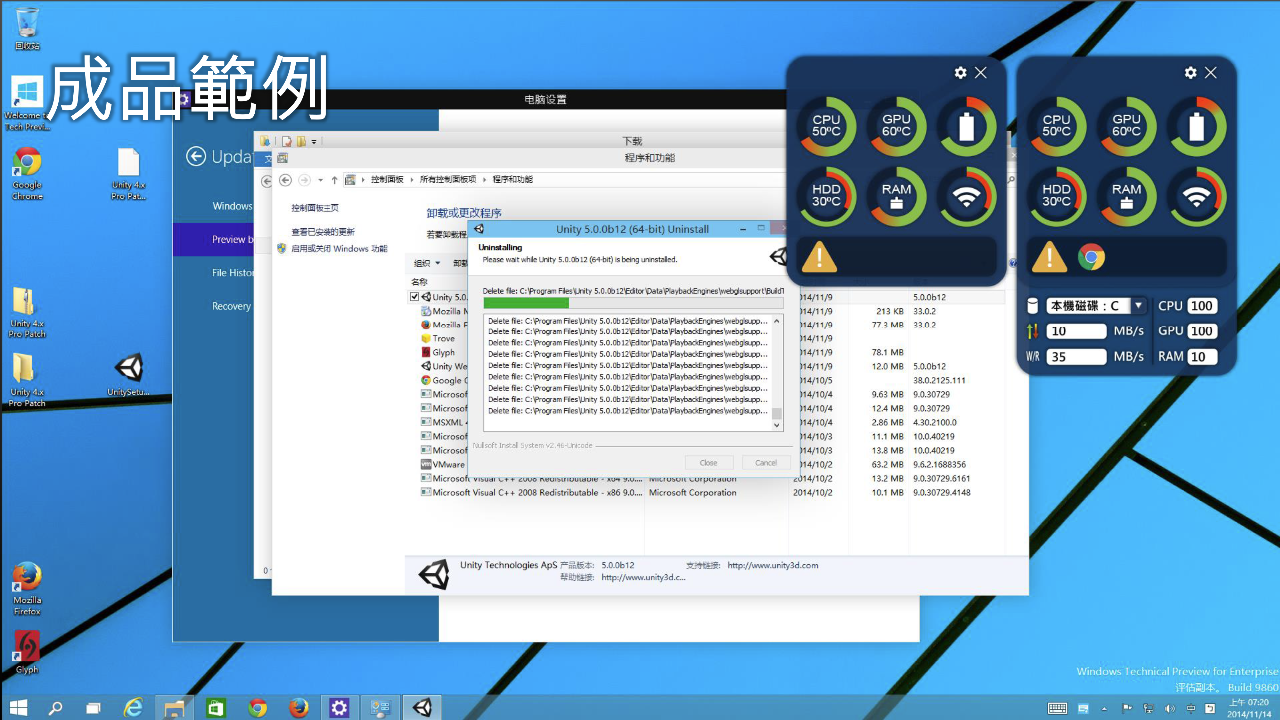Click GPU gauge in widget with Chrome icon
The image size is (1280, 720).
point(1127,126)
